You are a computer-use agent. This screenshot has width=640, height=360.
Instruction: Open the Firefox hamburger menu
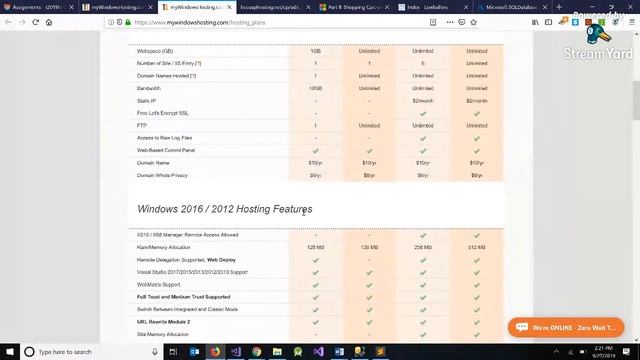tap(632, 22)
